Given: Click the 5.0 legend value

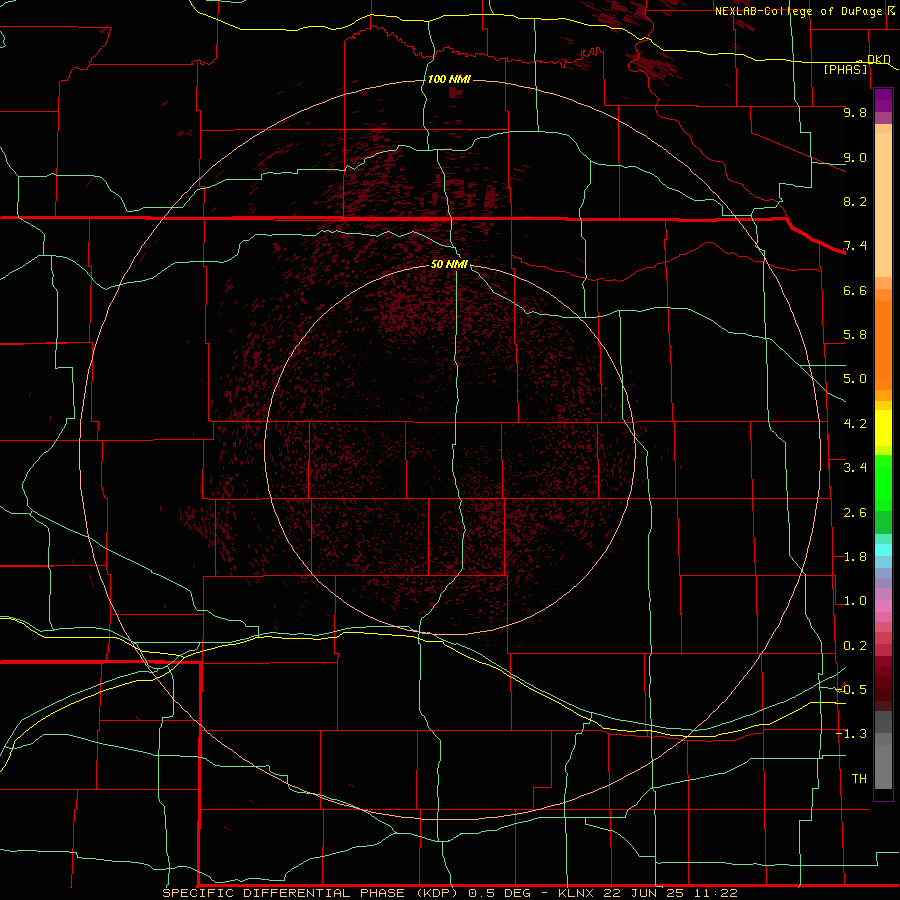Looking at the screenshot, I should (855, 379).
